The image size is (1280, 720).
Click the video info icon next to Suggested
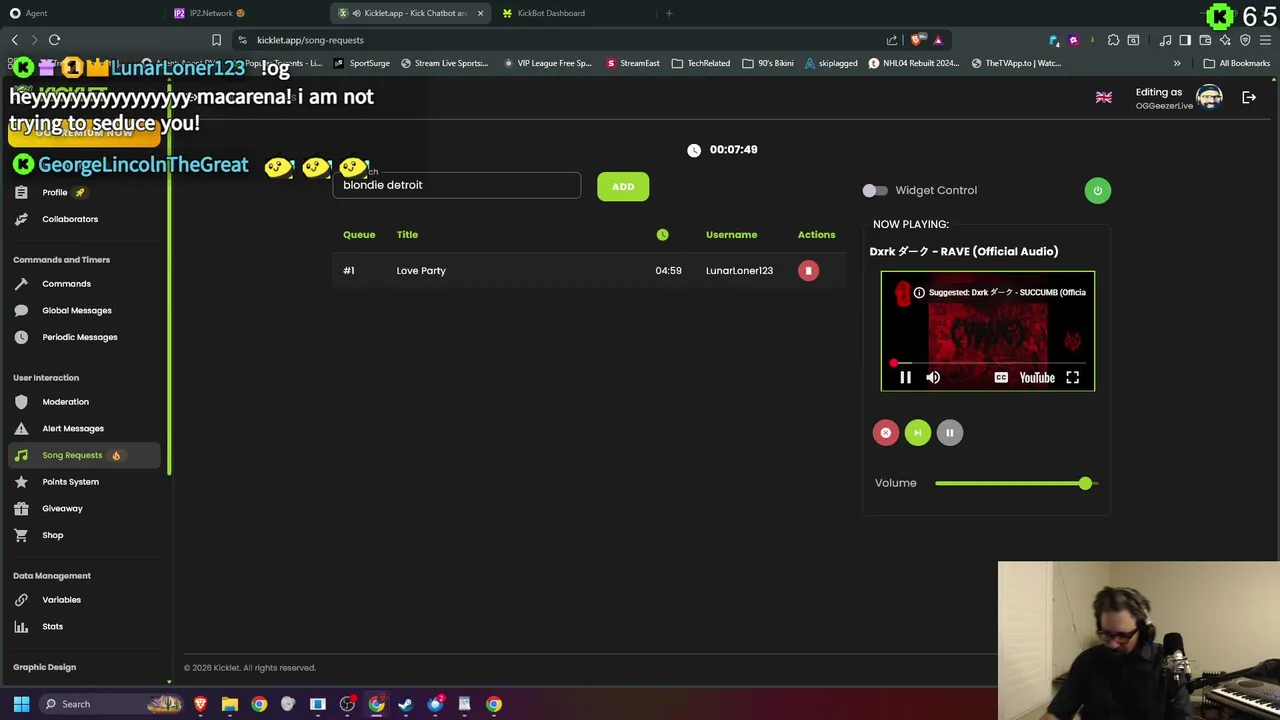[919, 293]
